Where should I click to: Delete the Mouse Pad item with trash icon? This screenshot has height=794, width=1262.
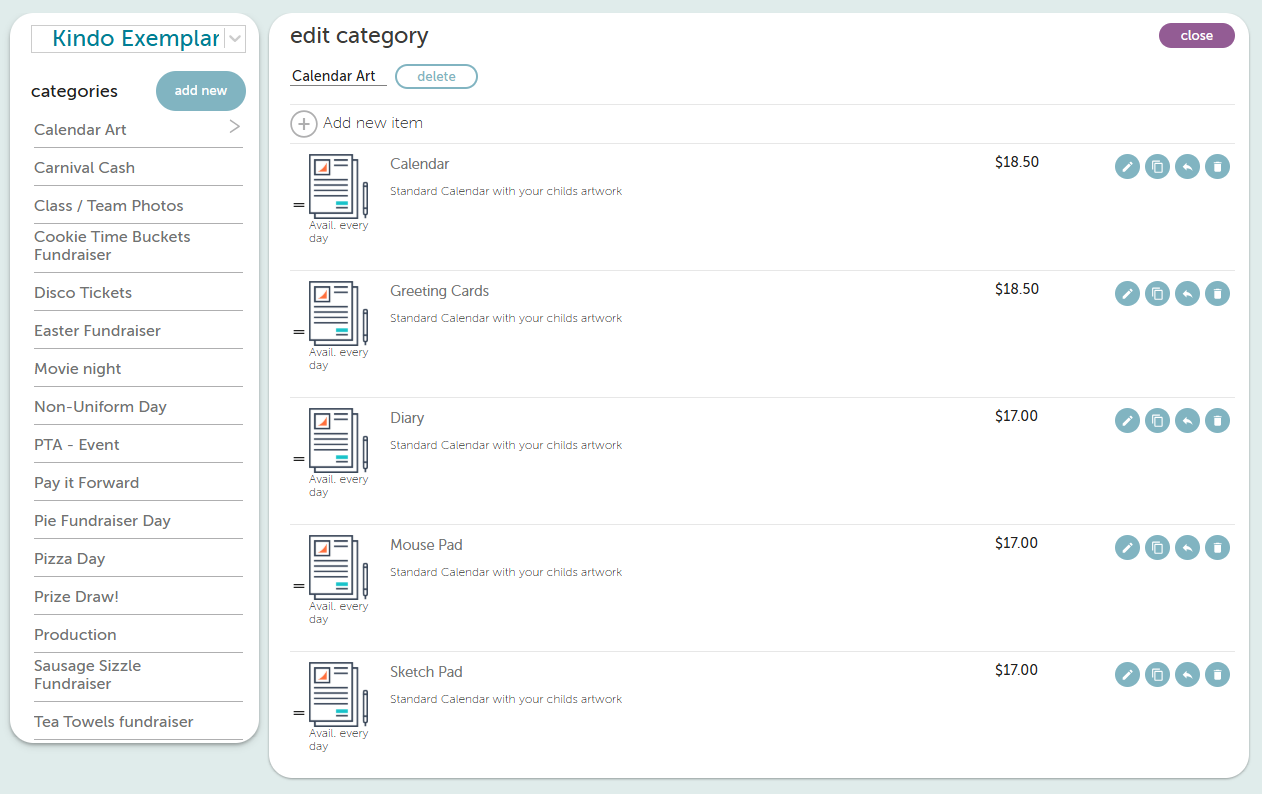point(1217,548)
